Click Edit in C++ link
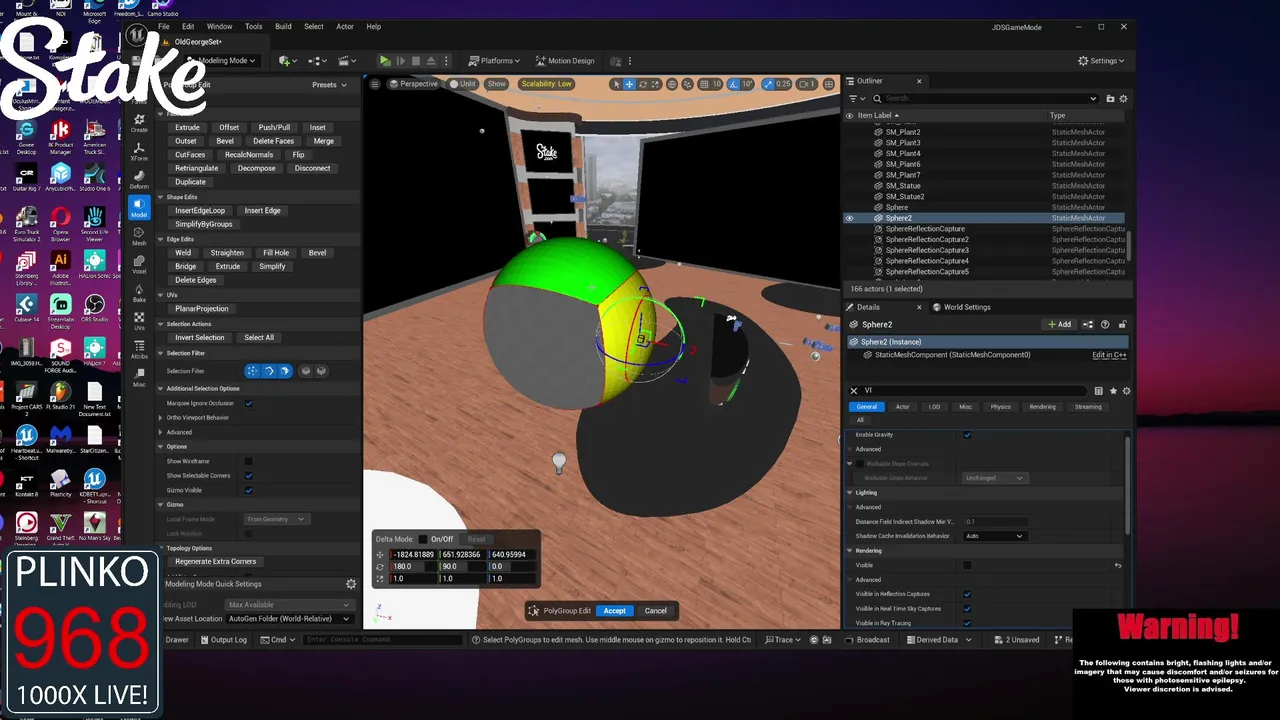The image size is (1280, 720). coord(1109,355)
